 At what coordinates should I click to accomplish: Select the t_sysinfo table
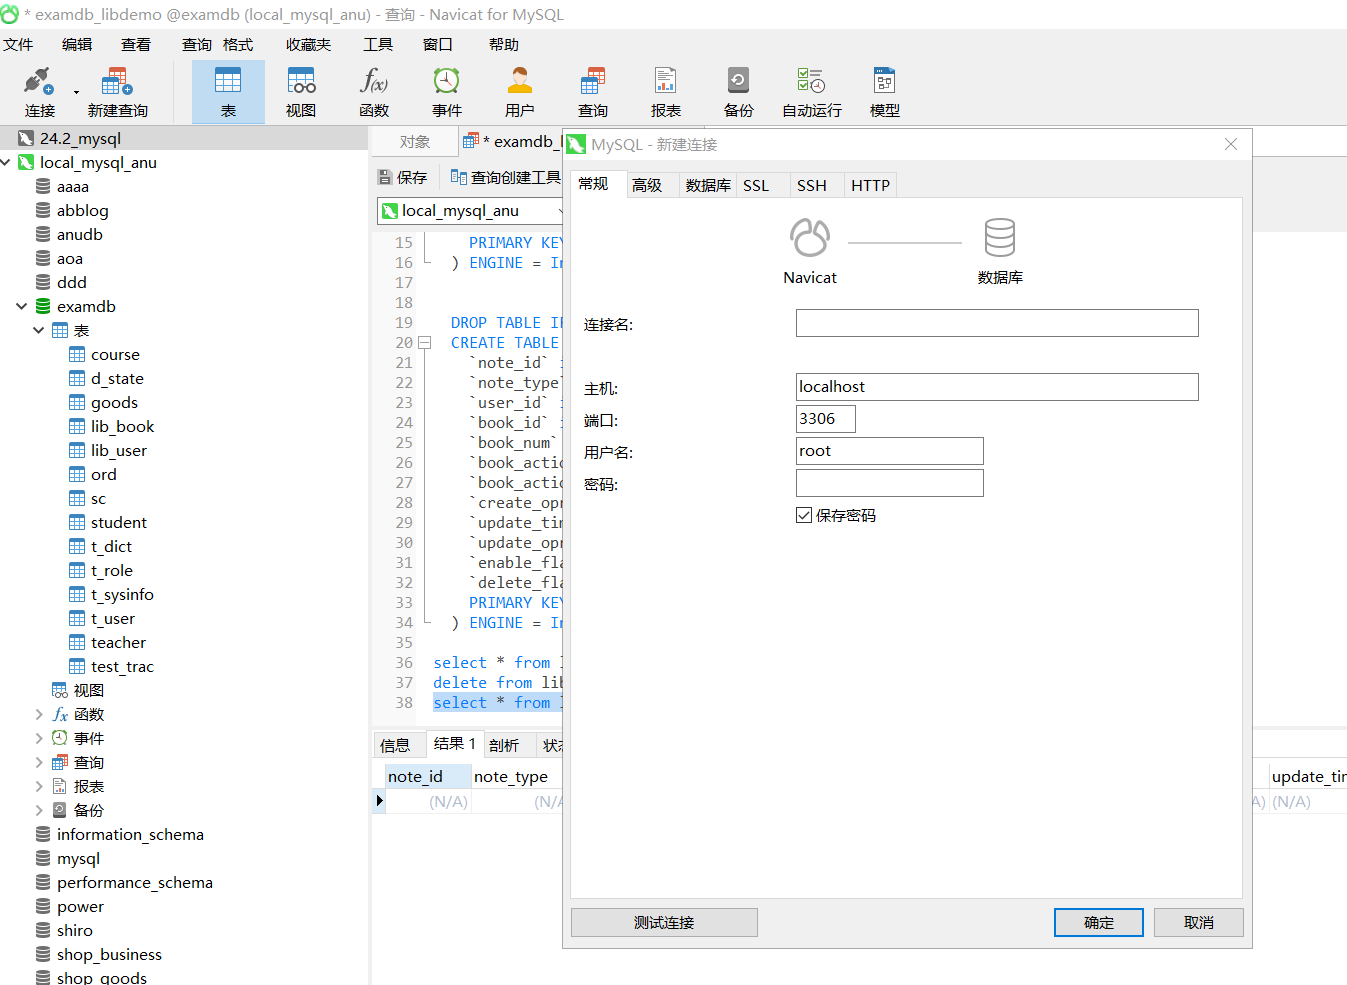[x=122, y=594]
